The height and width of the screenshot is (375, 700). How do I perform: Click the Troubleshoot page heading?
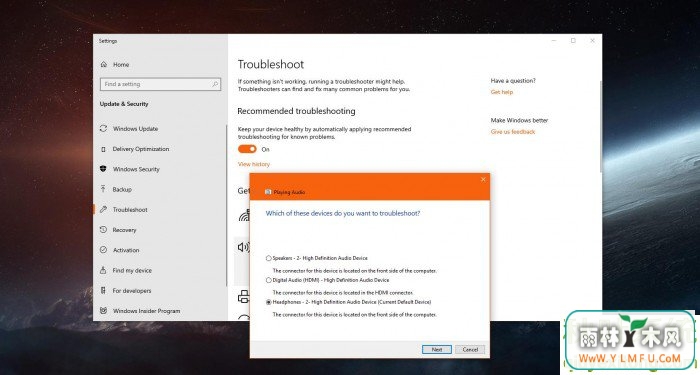click(x=271, y=64)
